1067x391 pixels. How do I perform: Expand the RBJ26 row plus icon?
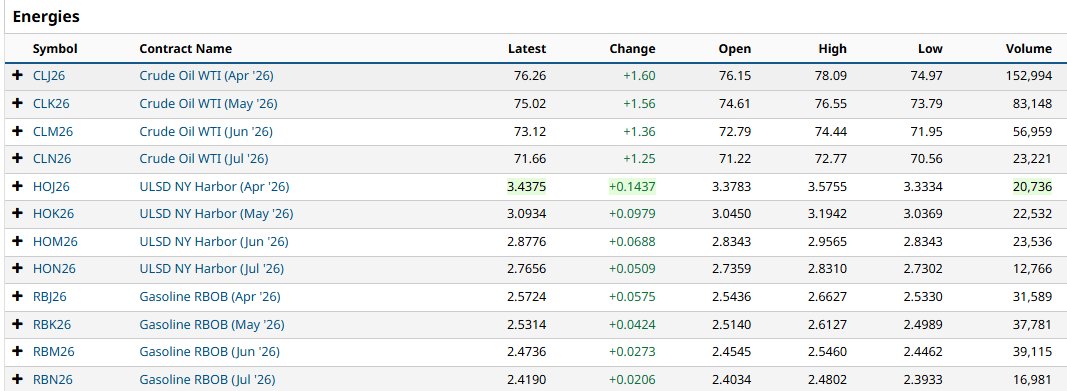point(18,296)
